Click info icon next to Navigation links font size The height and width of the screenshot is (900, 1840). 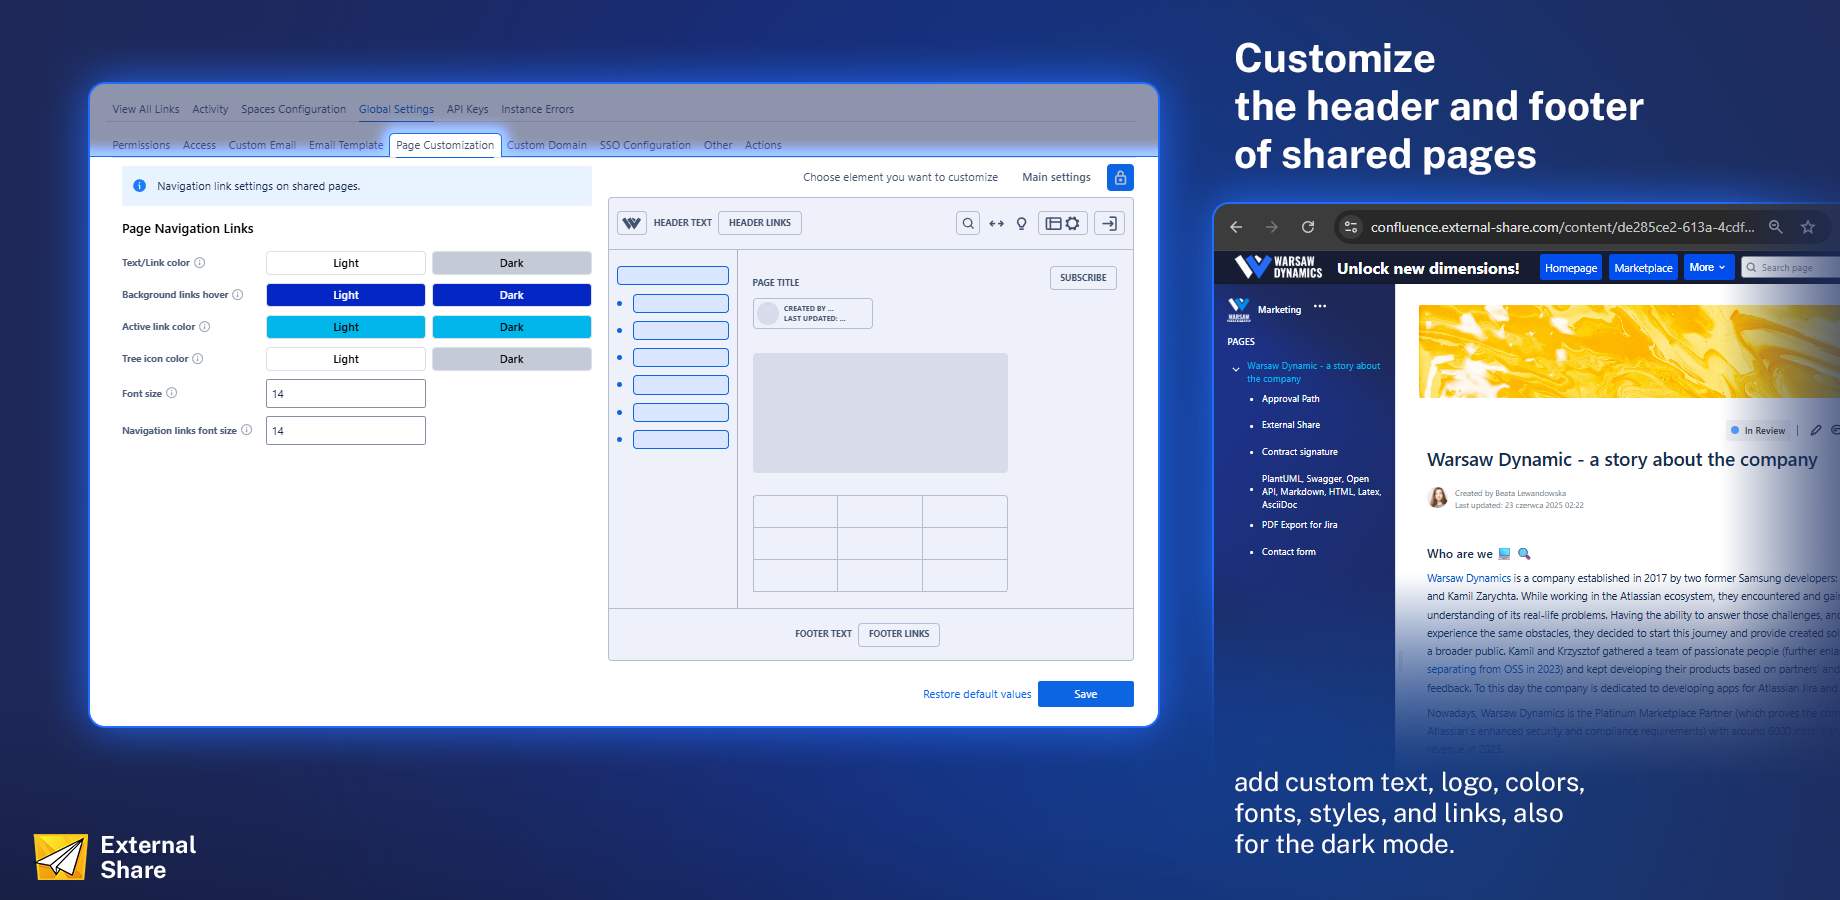coord(247,430)
